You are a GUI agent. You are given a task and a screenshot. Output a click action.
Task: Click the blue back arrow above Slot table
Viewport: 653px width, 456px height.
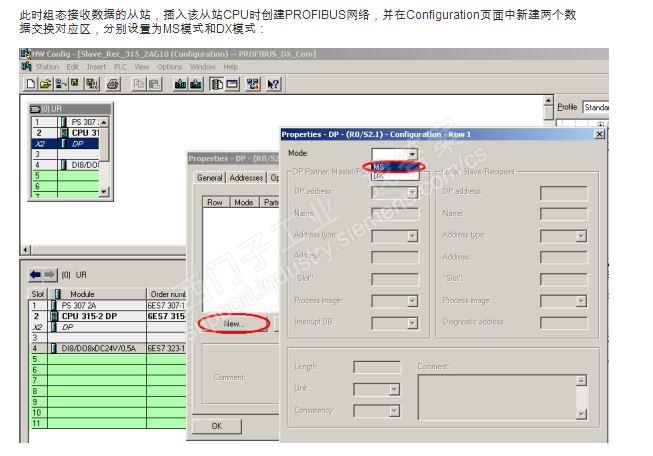click(35, 274)
